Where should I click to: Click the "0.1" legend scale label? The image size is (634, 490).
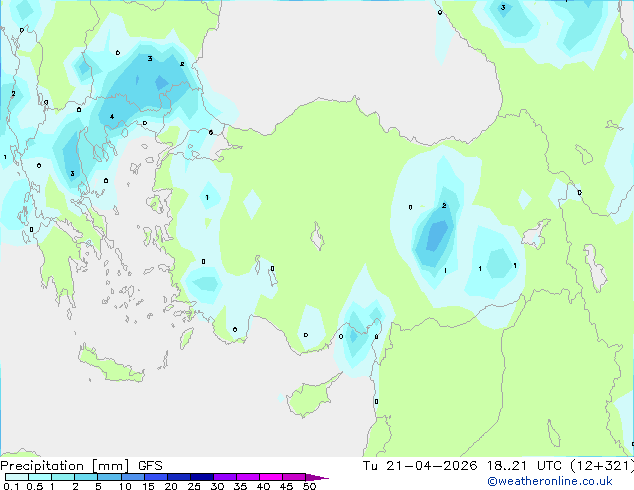pyautogui.click(x=11, y=486)
